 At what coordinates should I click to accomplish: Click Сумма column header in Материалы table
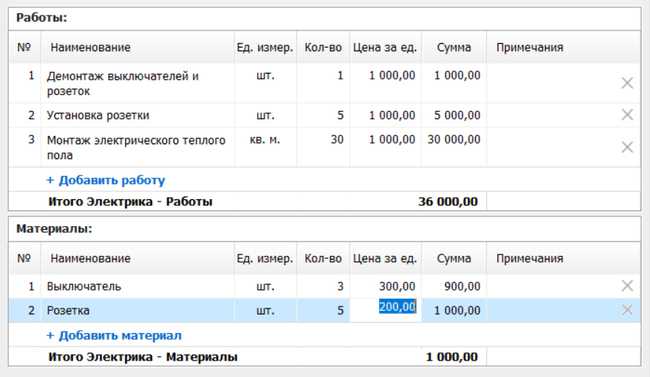[454, 258]
